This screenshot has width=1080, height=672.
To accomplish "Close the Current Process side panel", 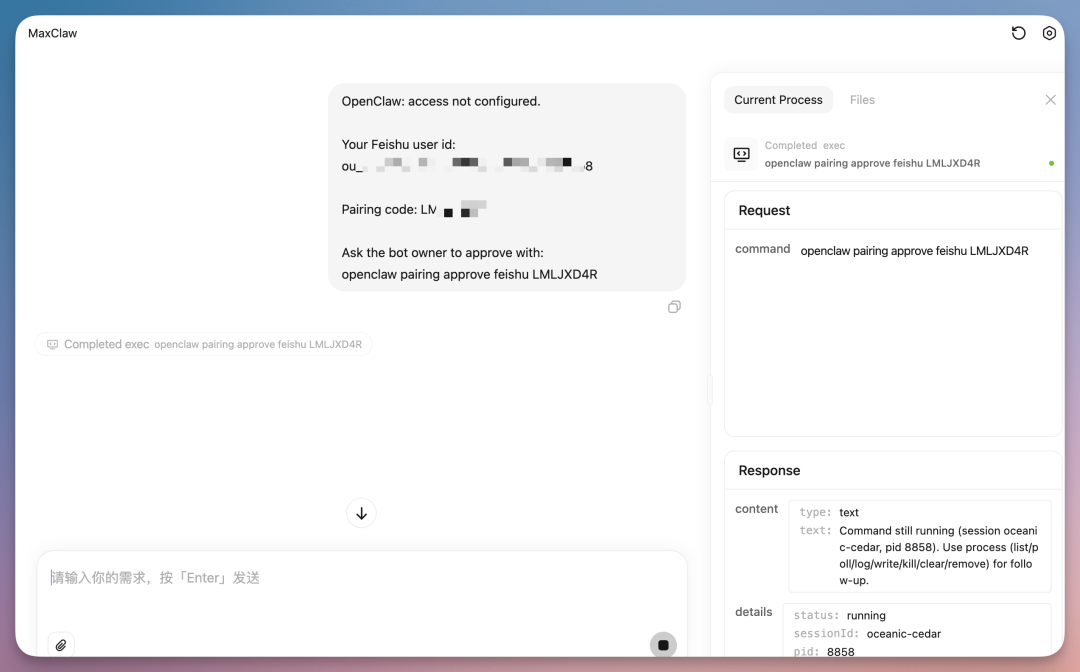I will 1050,100.
